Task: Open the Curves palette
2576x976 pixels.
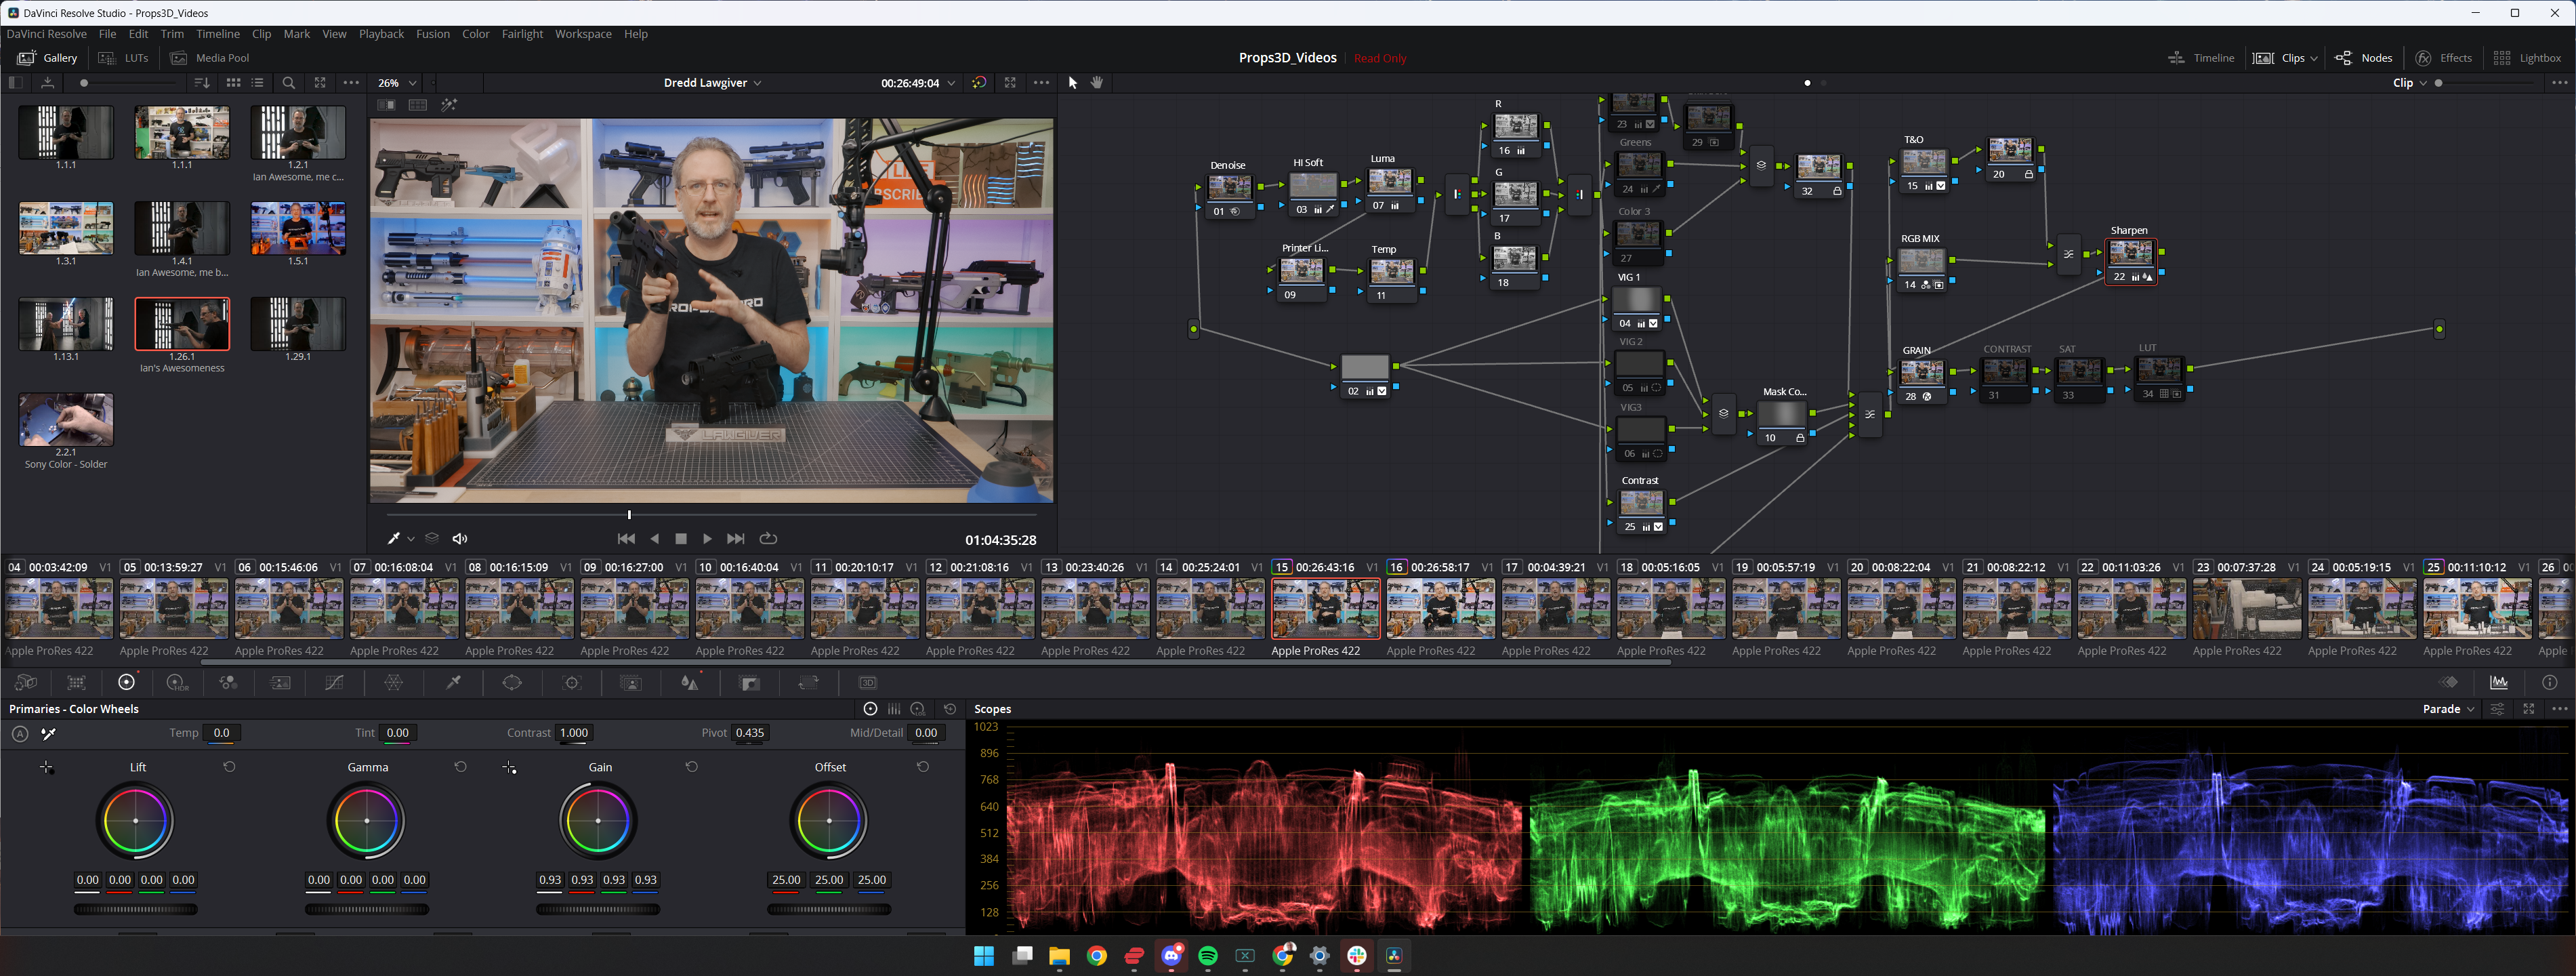Action: click(334, 682)
